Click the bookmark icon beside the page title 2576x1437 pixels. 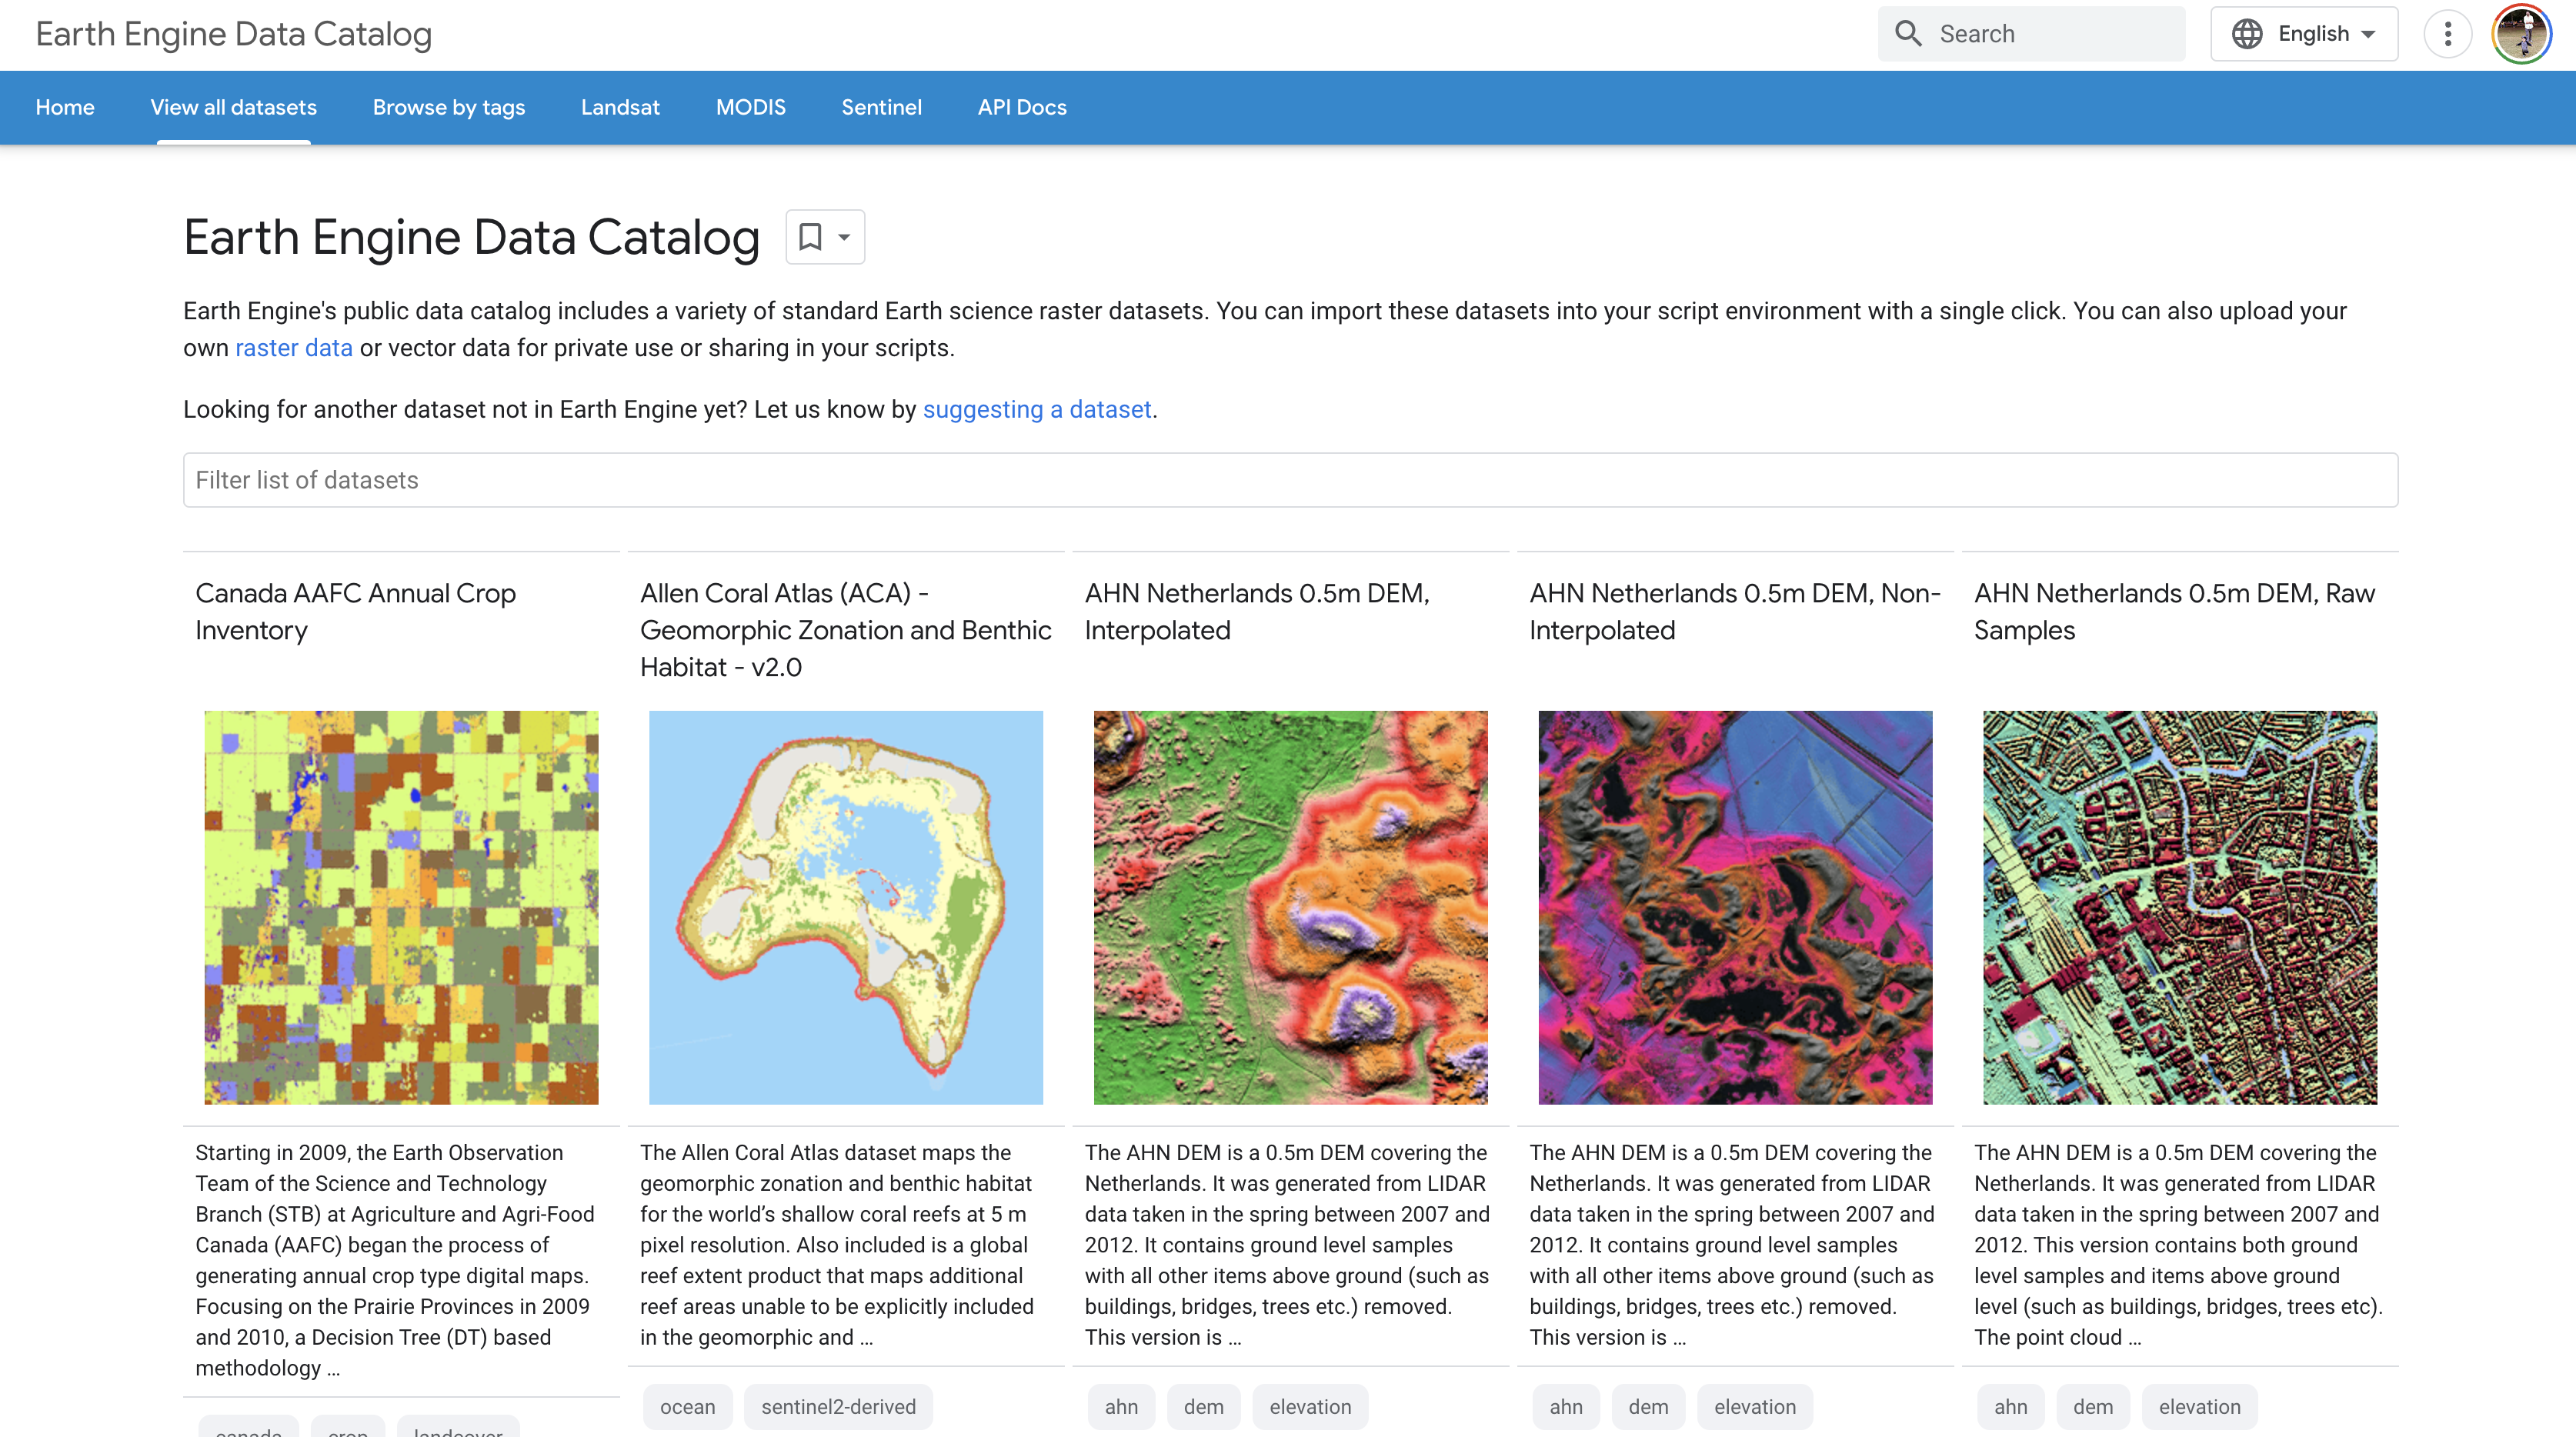pos(811,237)
